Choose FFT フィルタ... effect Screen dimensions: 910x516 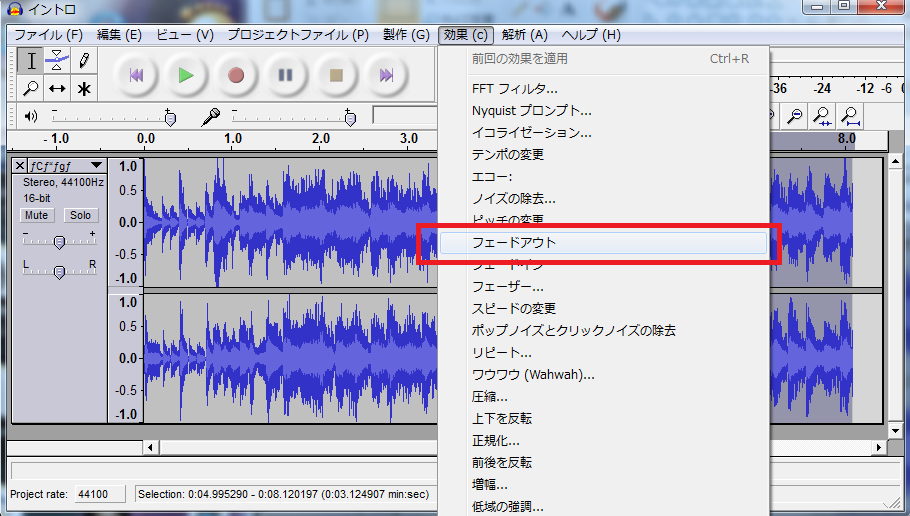pyautogui.click(x=604, y=89)
